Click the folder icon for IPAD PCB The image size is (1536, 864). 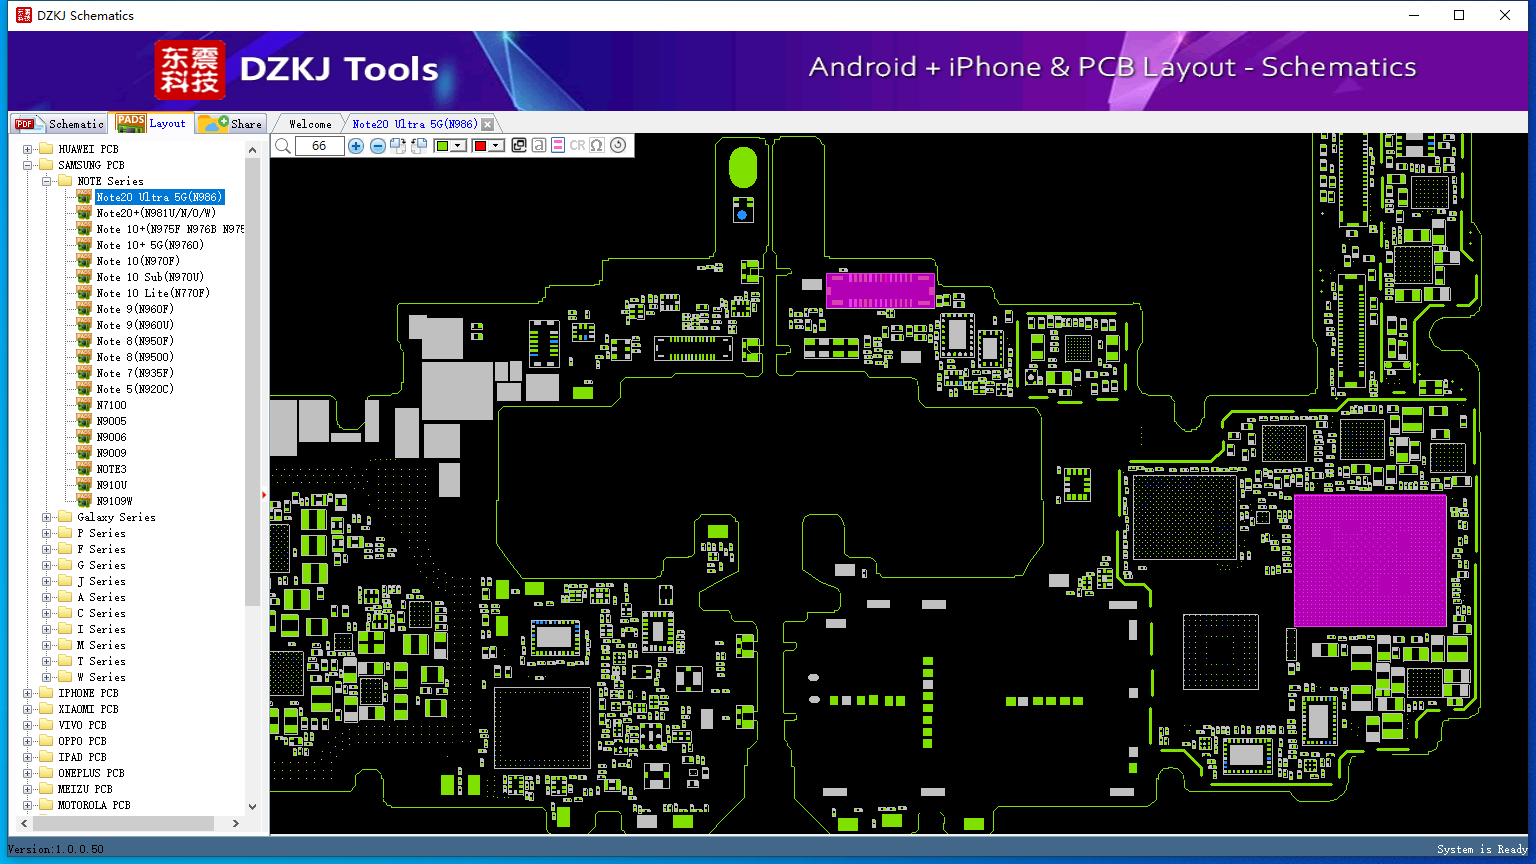46,757
